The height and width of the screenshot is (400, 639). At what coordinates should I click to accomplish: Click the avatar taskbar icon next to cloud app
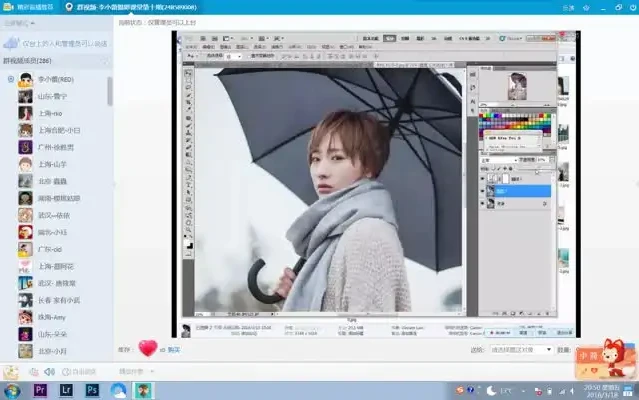pos(144,390)
